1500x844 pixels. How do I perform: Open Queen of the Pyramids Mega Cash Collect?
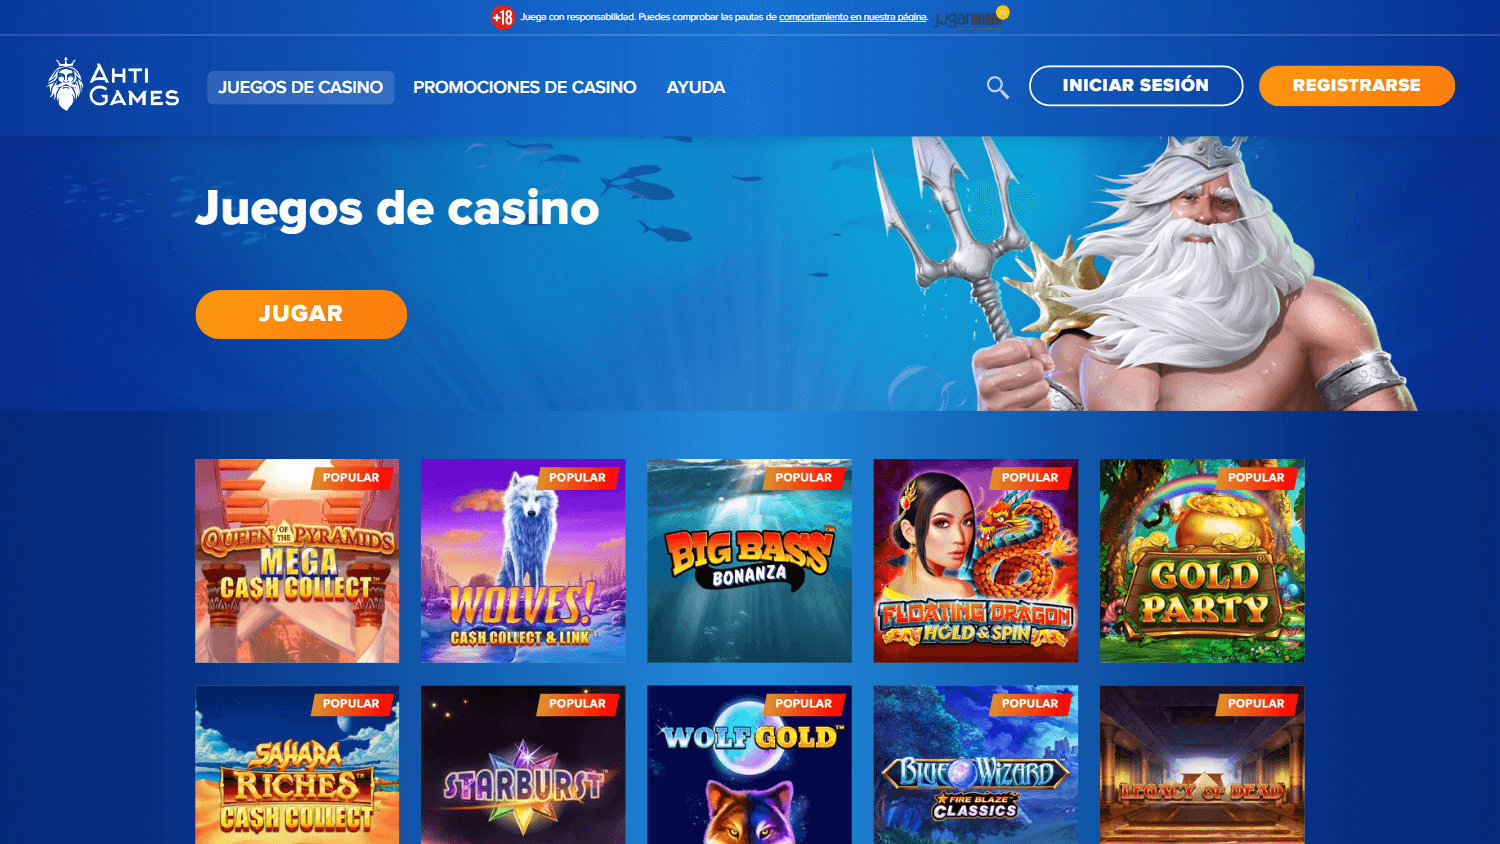click(x=297, y=561)
